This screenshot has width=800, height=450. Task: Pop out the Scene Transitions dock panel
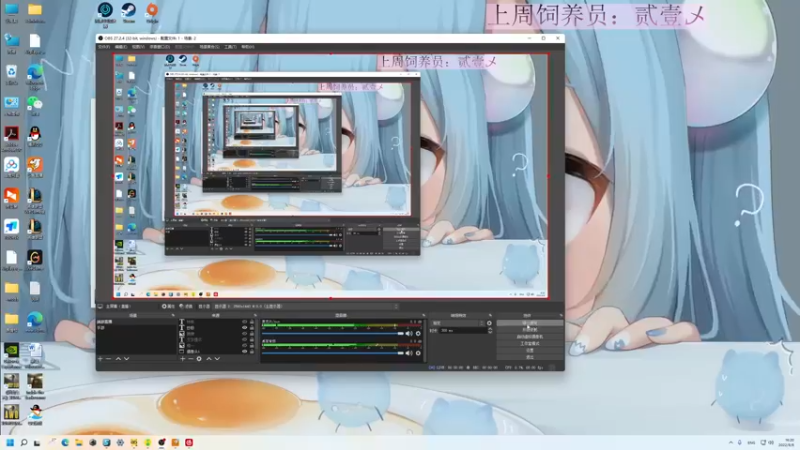490,315
